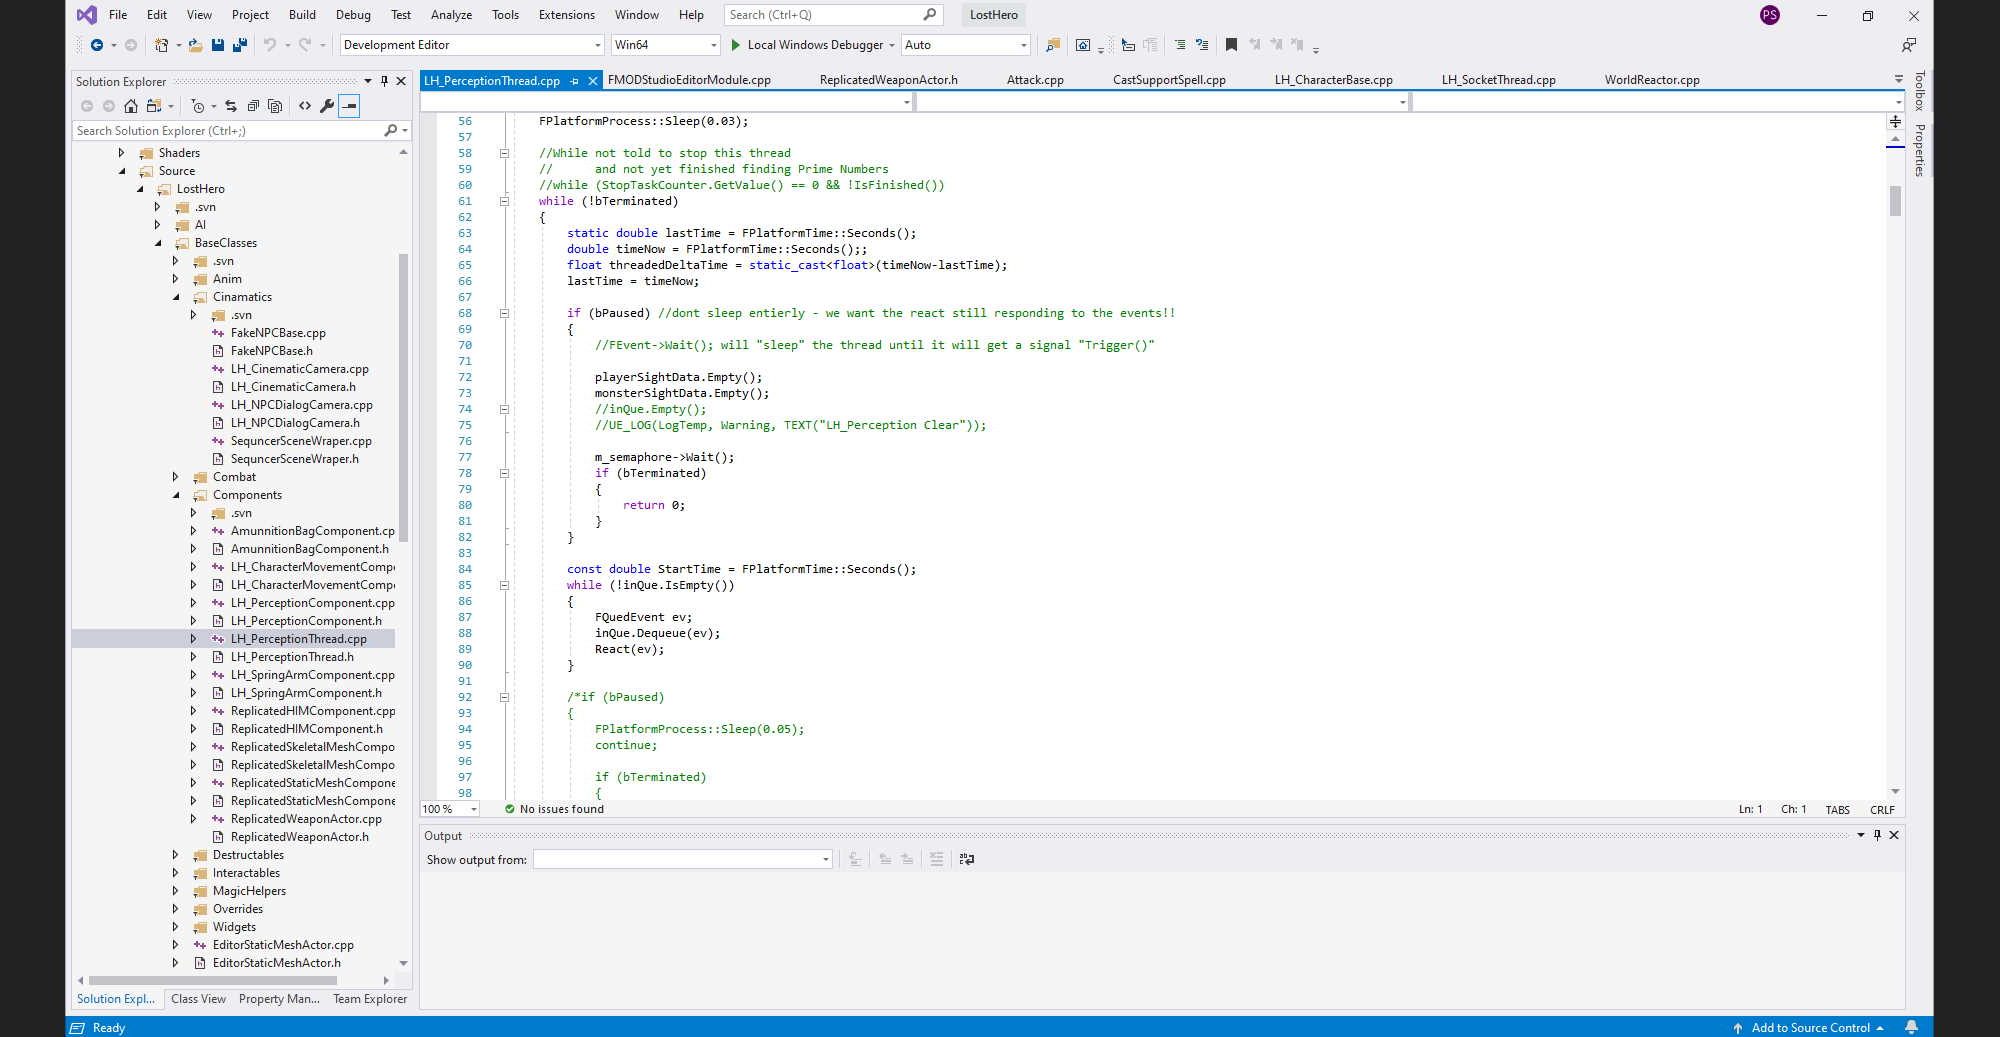This screenshot has height=1037, width=2000.
Task: Click the Sync with Active Document icon
Action: coord(231,106)
